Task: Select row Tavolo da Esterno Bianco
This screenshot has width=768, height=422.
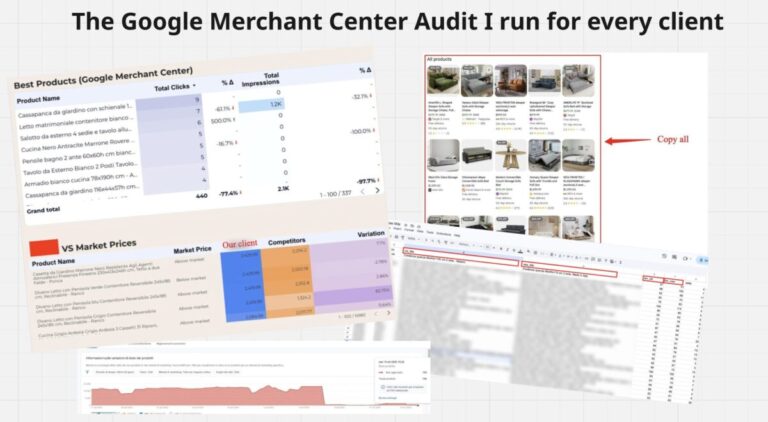Action: (81, 168)
